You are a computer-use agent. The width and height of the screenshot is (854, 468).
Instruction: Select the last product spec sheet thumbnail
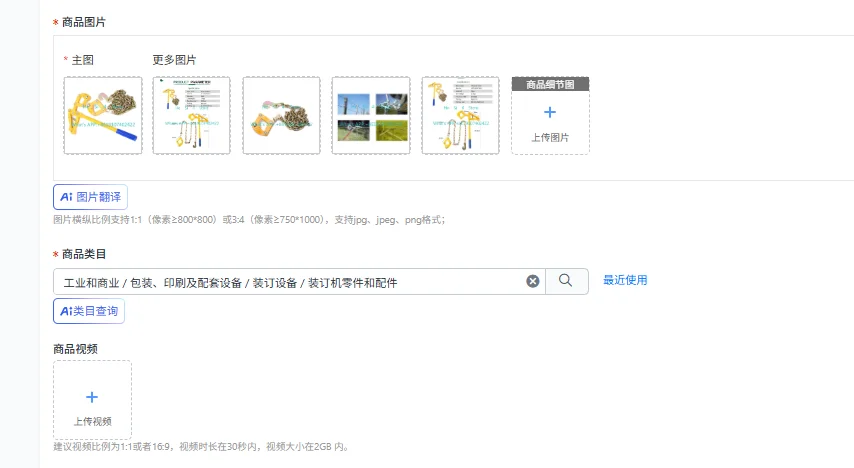click(x=460, y=116)
